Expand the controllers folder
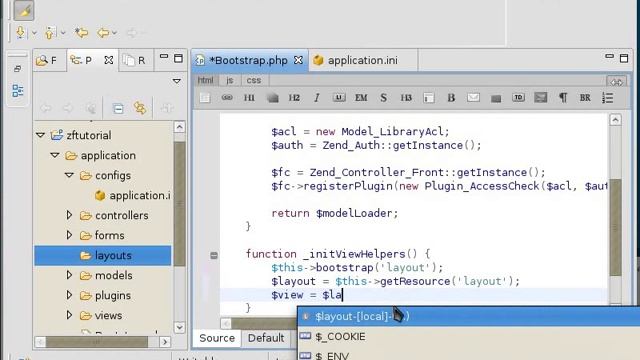The width and height of the screenshot is (640, 360). (x=69, y=215)
